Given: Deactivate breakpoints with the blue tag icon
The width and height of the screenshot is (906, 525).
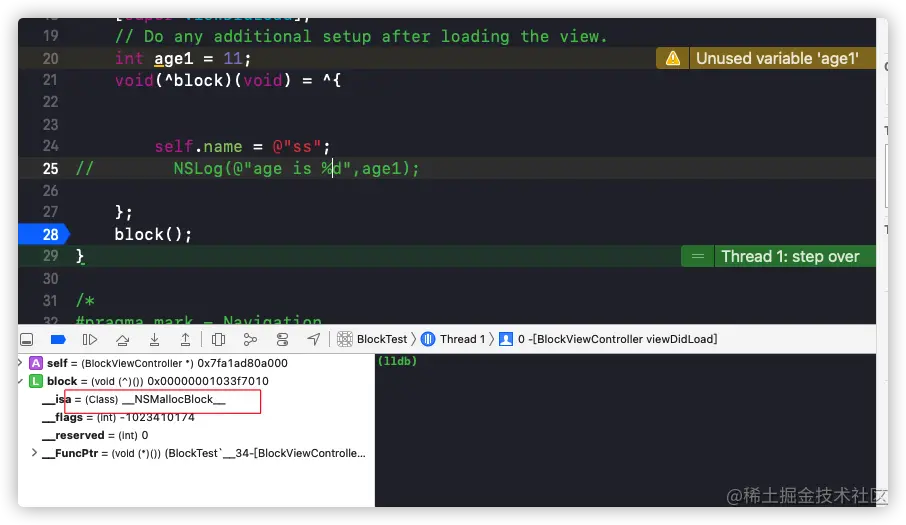Looking at the screenshot, I should click(58, 340).
